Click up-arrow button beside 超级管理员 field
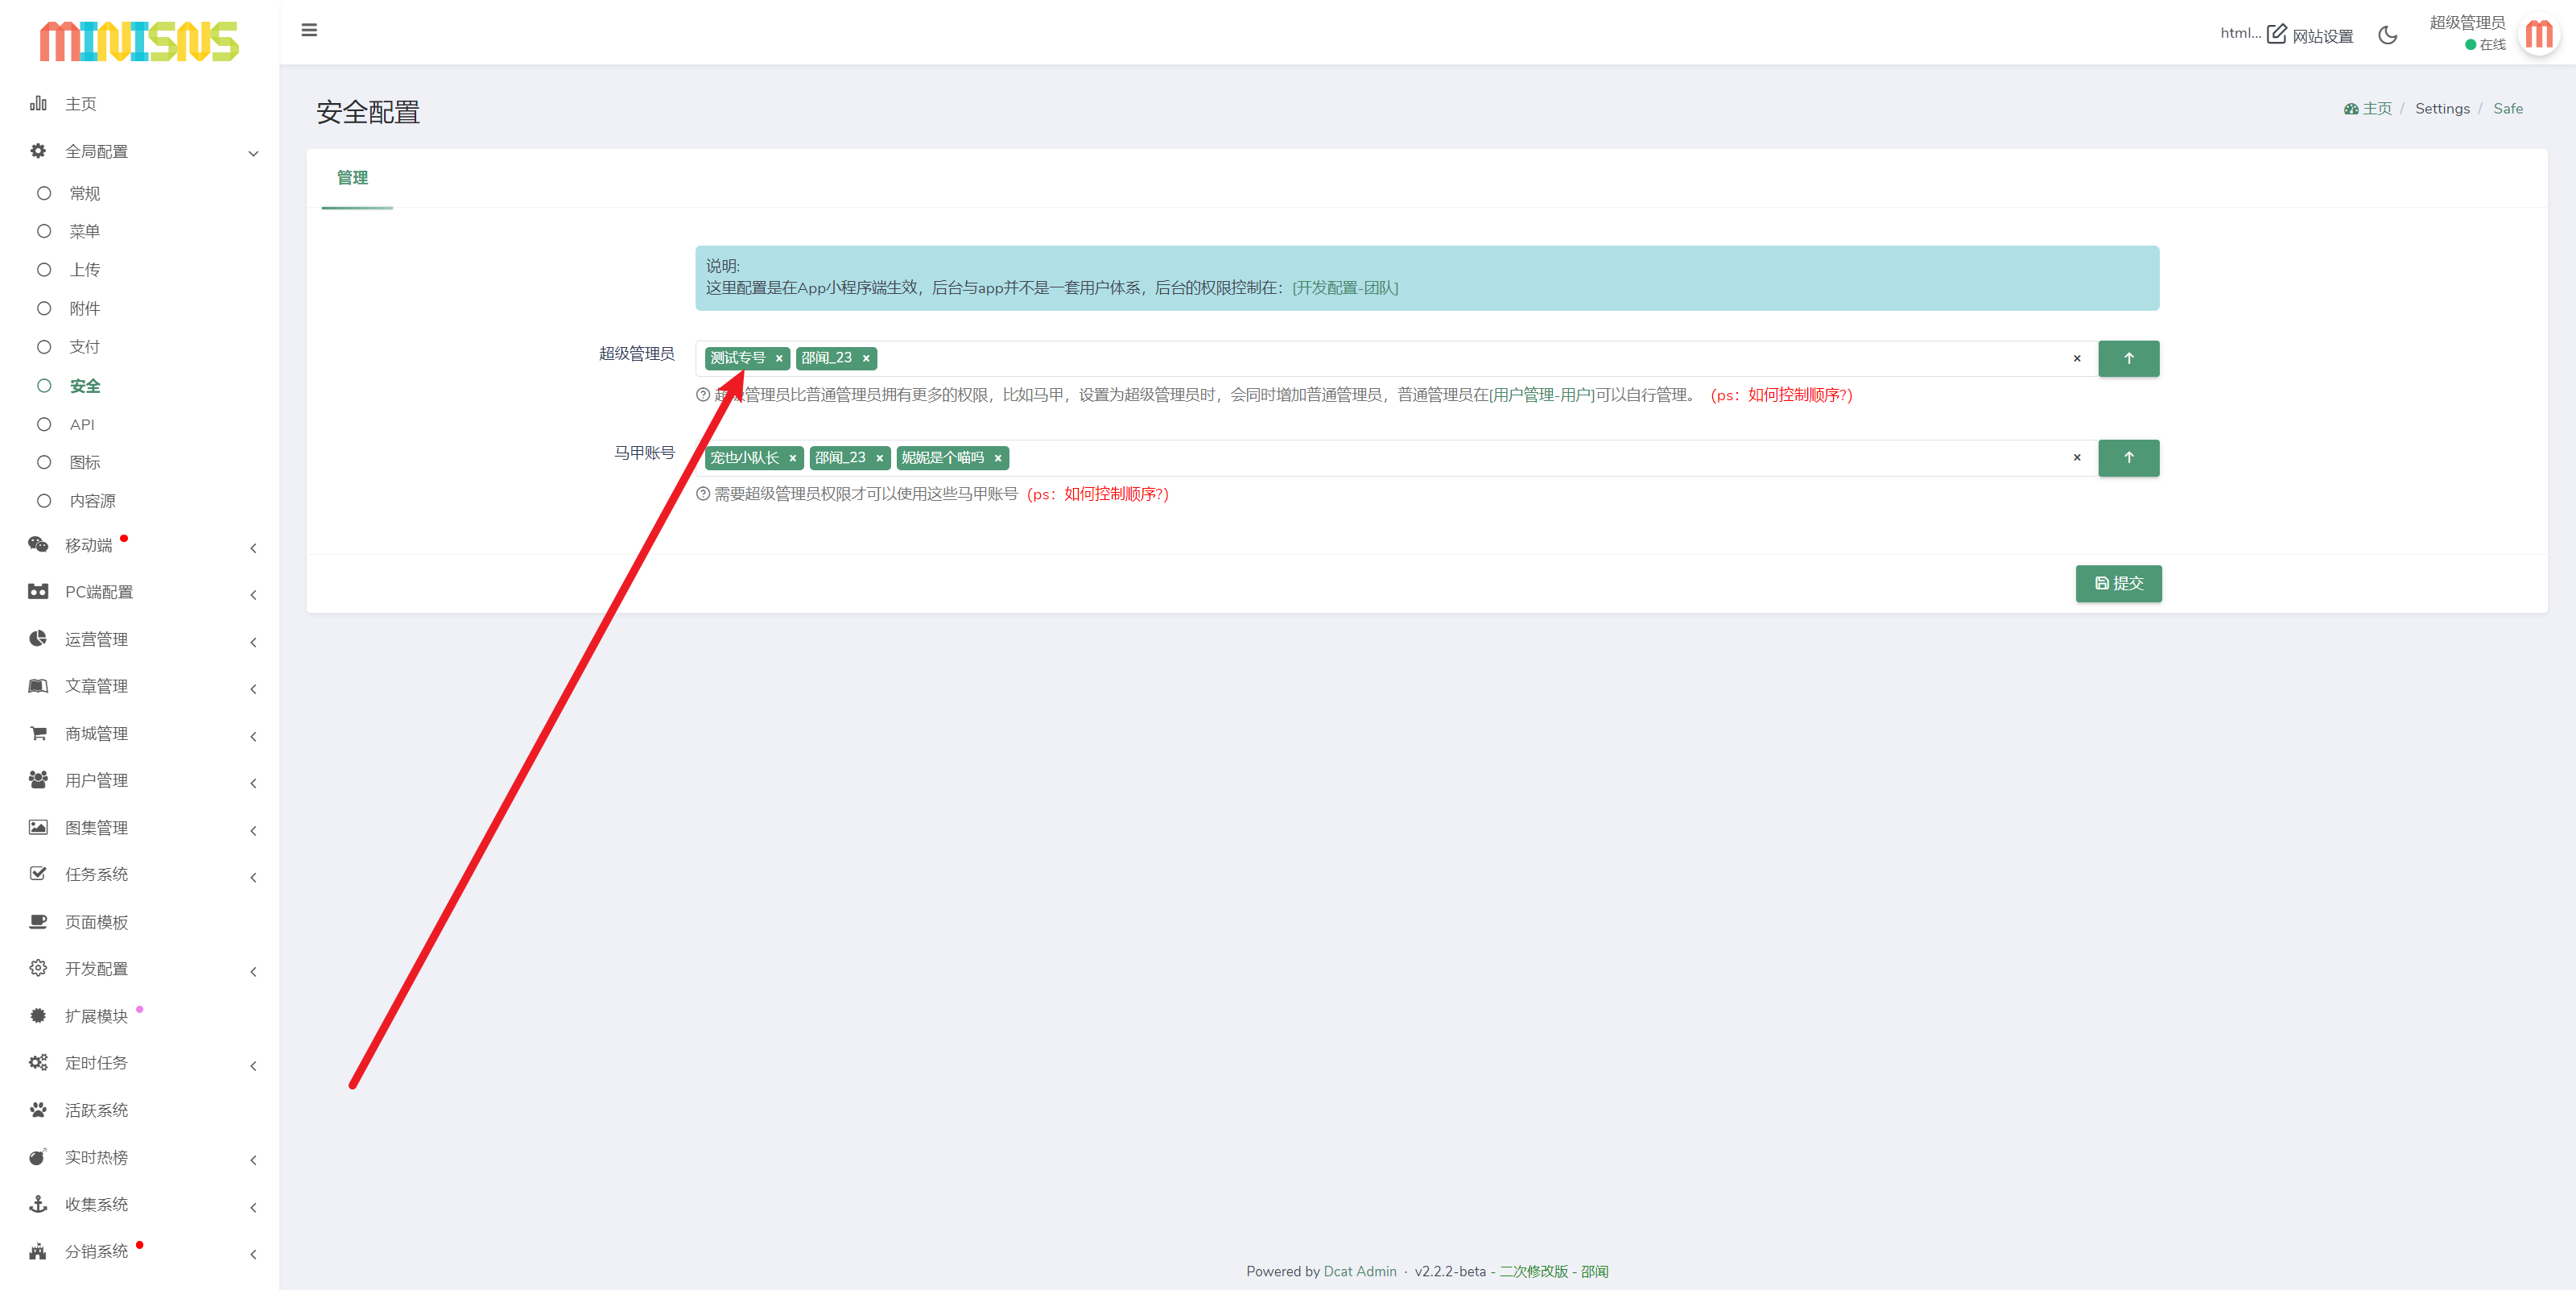 [2128, 358]
